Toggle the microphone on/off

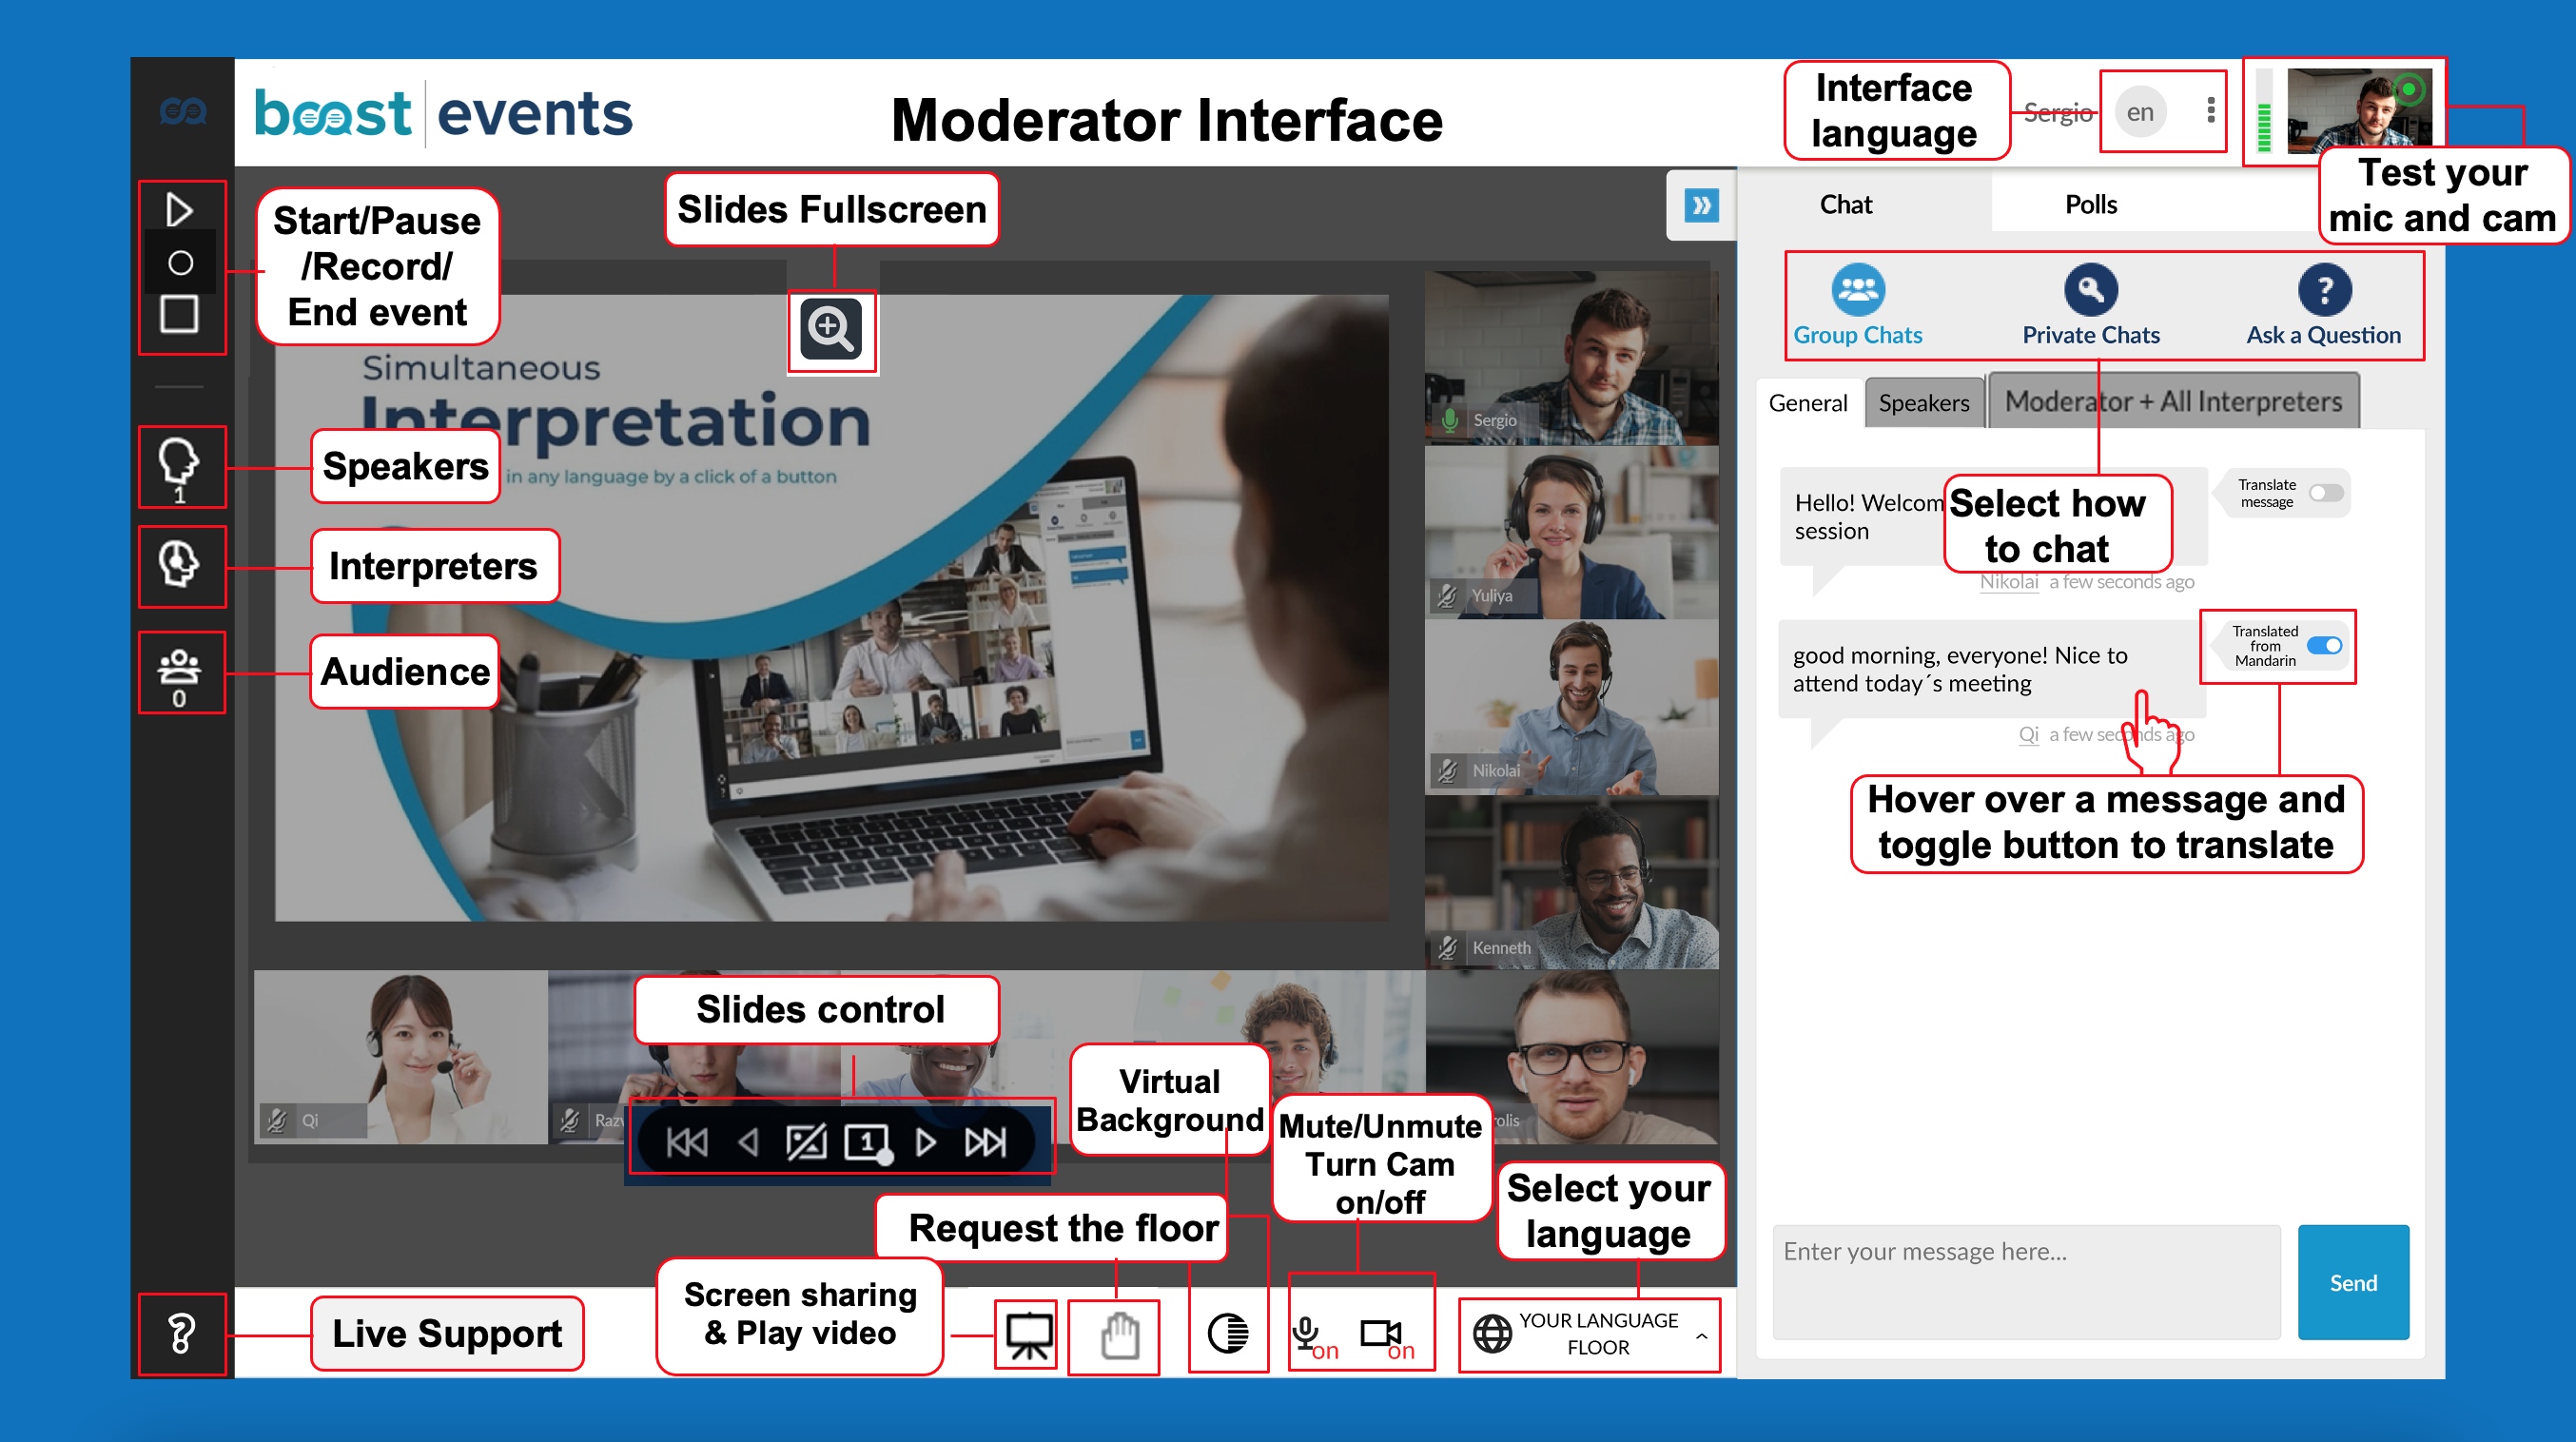click(x=1305, y=1333)
